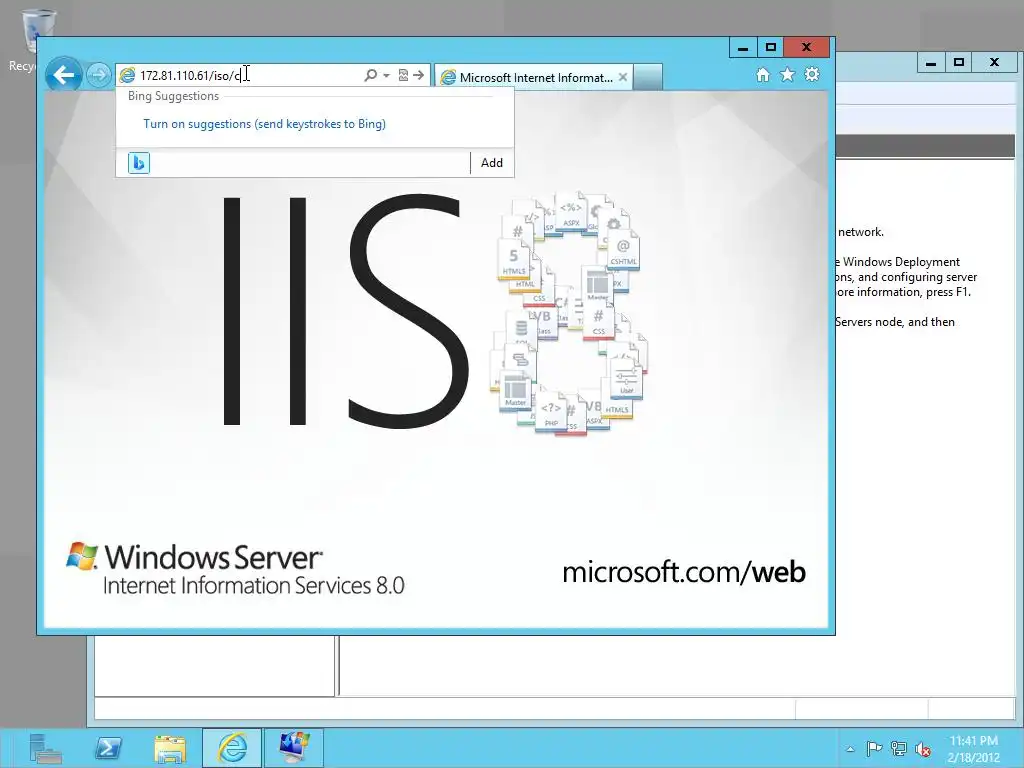This screenshot has width=1024, height=768.
Task: Turn on Bing suggestions link
Action: pyautogui.click(x=264, y=123)
